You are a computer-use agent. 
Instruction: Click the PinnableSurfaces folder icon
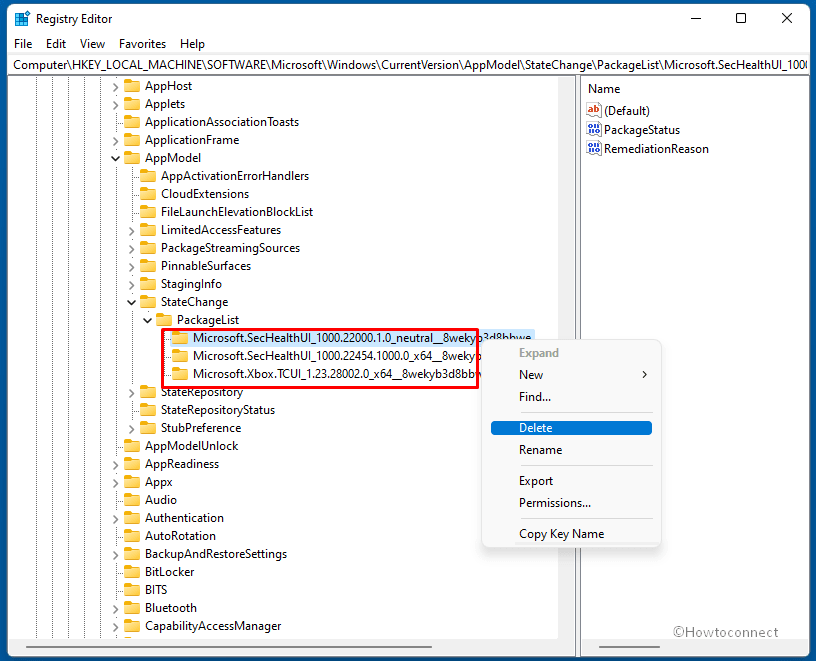[148, 266]
